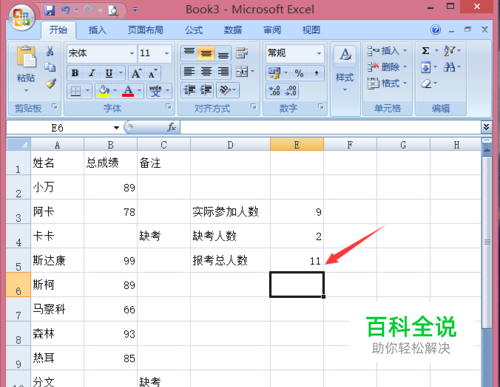Screen dimensions: 500x387
Task: Increase font size button
Action: tap(136, 73)
